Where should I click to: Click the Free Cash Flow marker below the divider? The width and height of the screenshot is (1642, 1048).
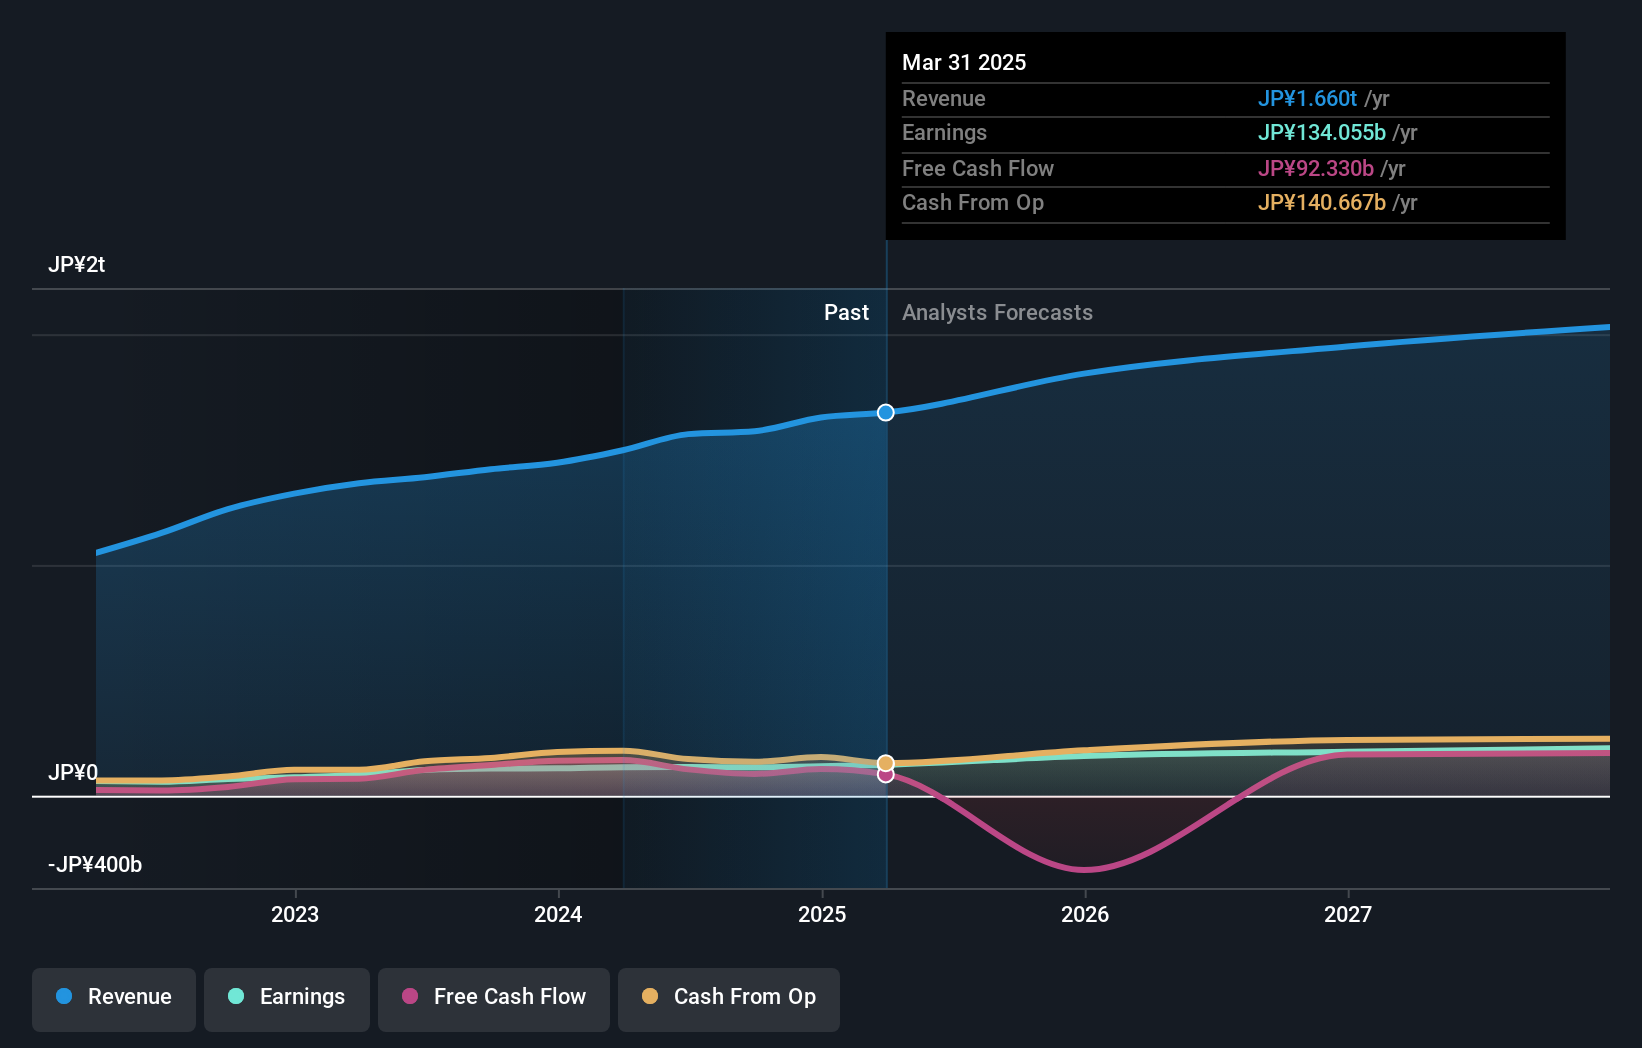click(x=886, y=776)
